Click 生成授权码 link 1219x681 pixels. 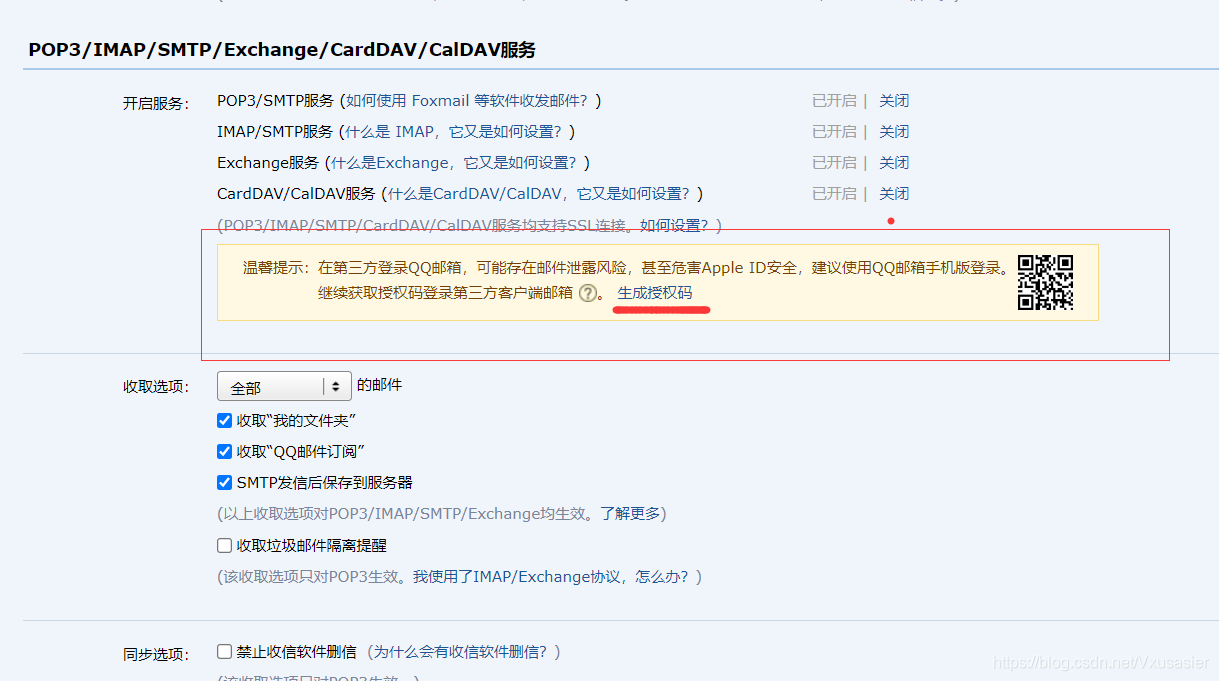click(x=654, y=293)
